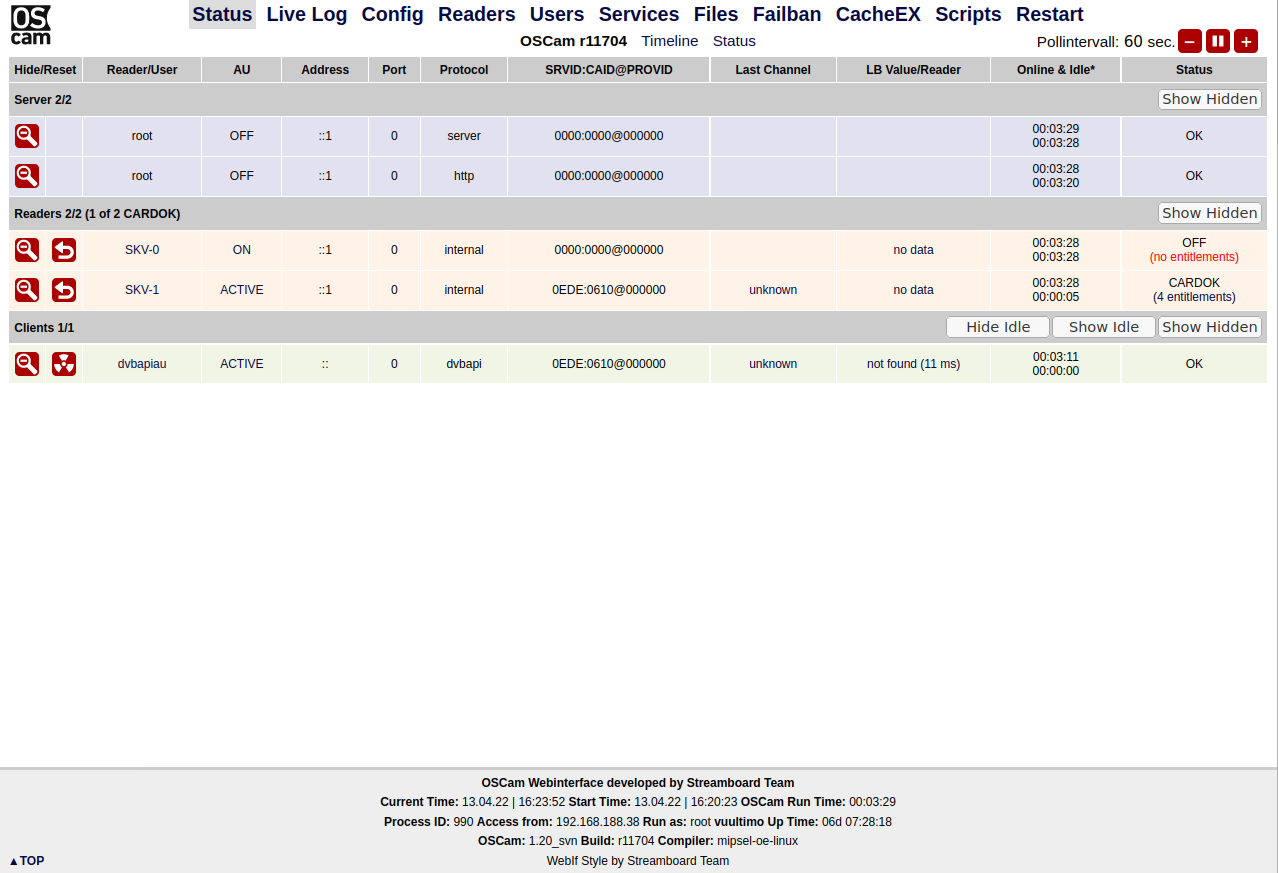Click Show Hidden in the Readers section

(x=1210, y=213)
